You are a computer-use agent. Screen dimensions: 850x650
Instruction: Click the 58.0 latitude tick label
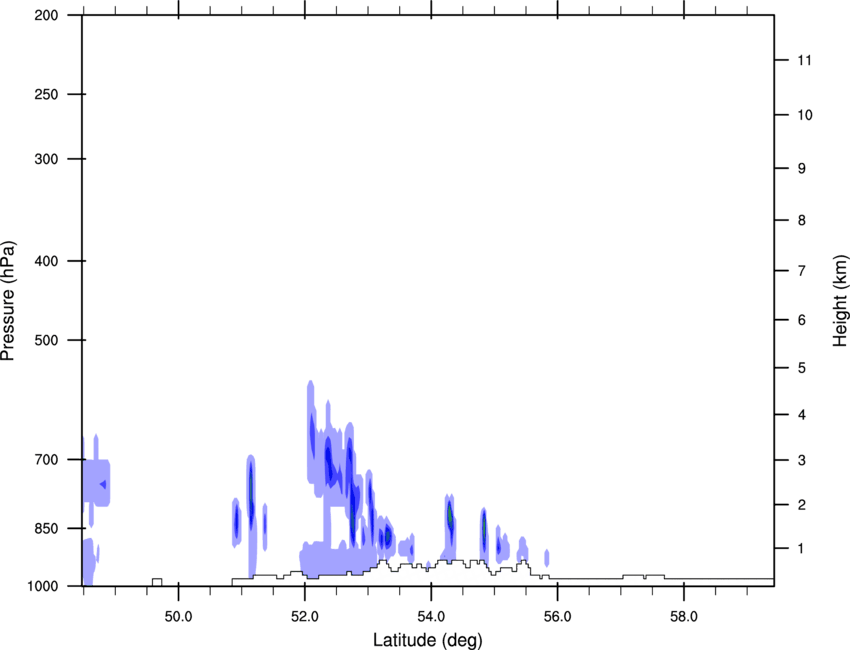(x=684, y=617)
